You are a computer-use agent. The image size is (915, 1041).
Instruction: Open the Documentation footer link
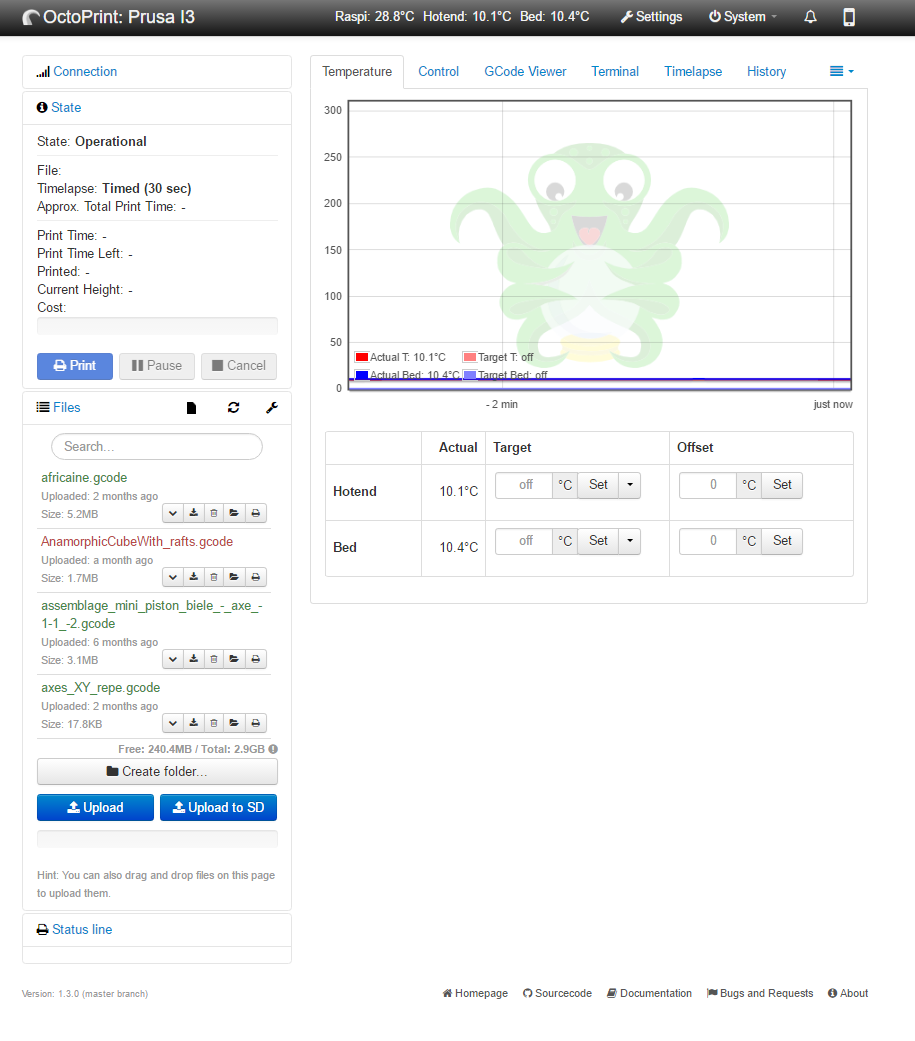point(649,993)
